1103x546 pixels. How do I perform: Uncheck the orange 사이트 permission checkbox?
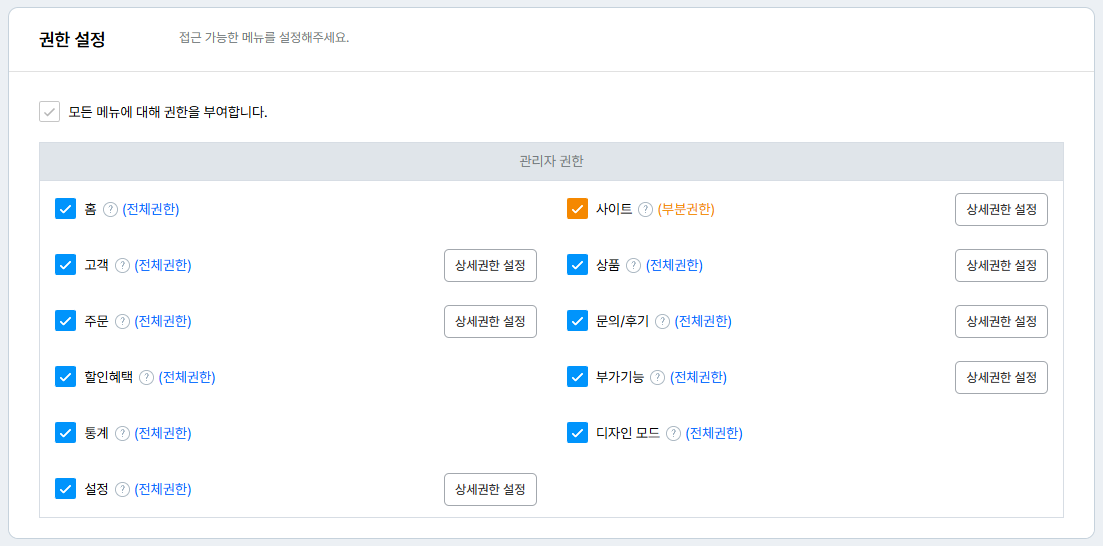pos(577,209)
